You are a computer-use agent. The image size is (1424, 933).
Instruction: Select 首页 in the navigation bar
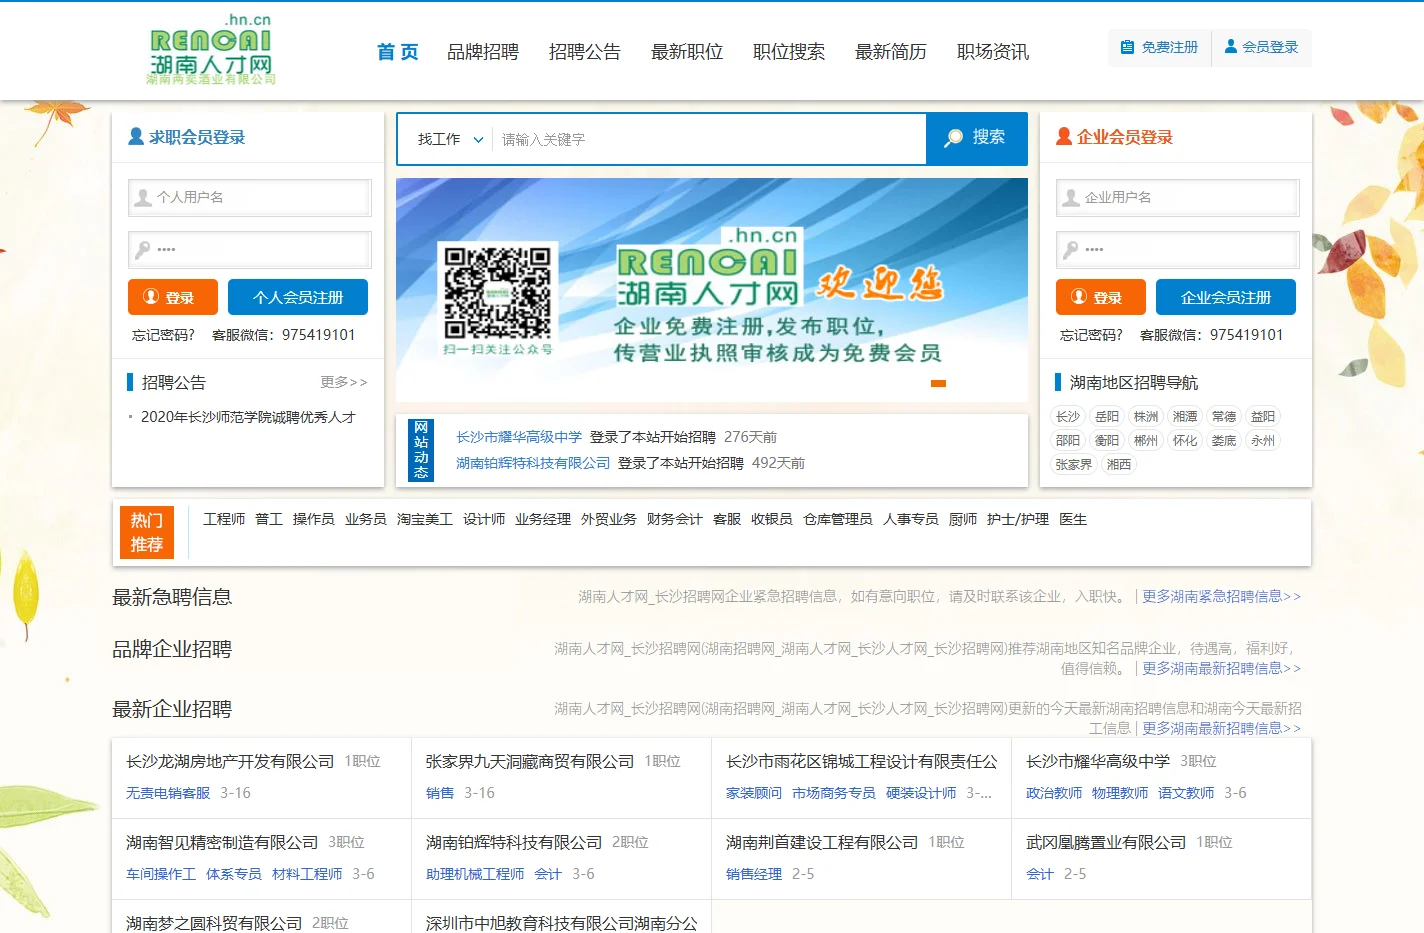[x=397, y=52]
